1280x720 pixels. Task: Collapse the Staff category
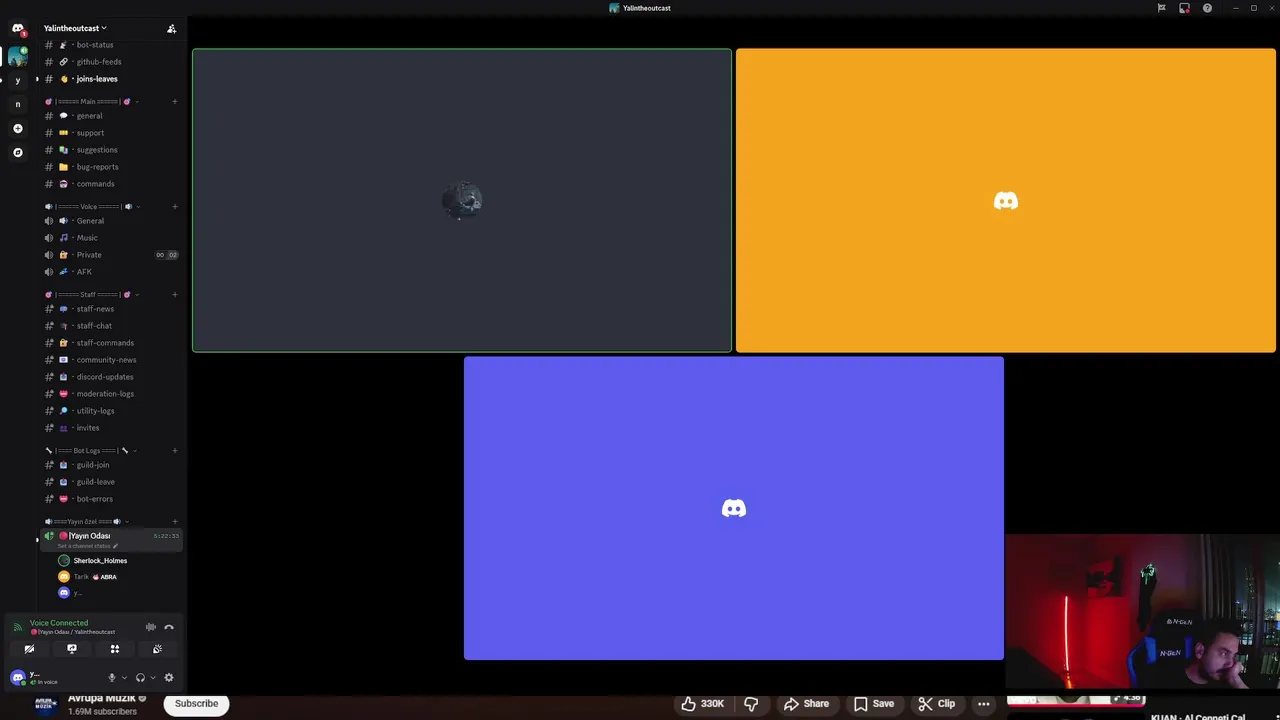point(92,295)
